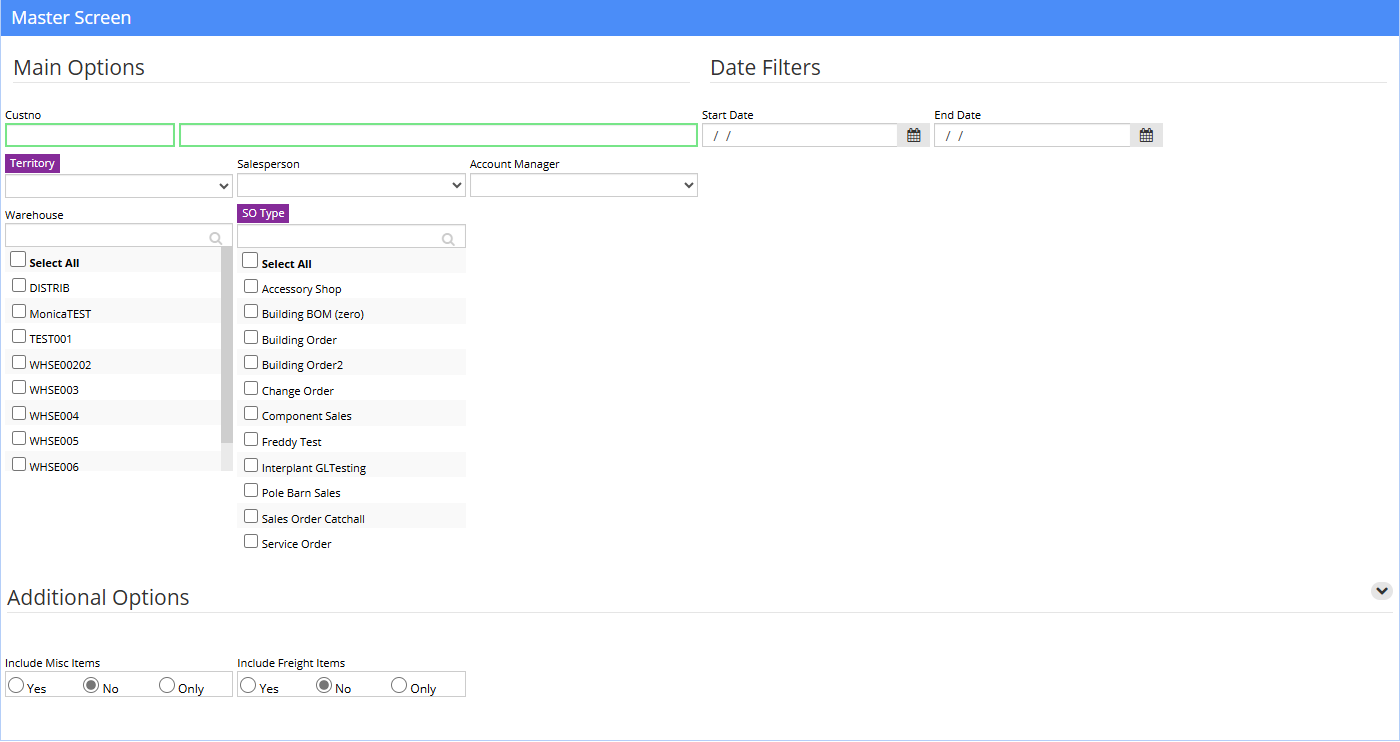Screen dimensions: 1400x742
Task: Check the TEST001 warehouse
Action: tap(19, 336)
